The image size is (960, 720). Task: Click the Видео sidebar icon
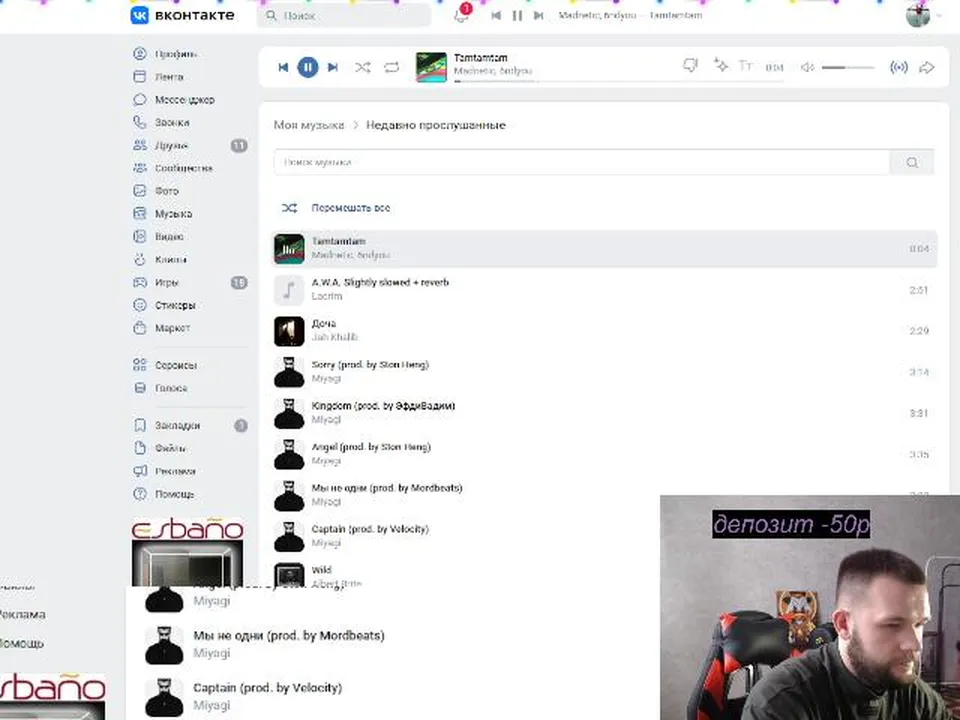pyautogui.click(x=140, y=236)
